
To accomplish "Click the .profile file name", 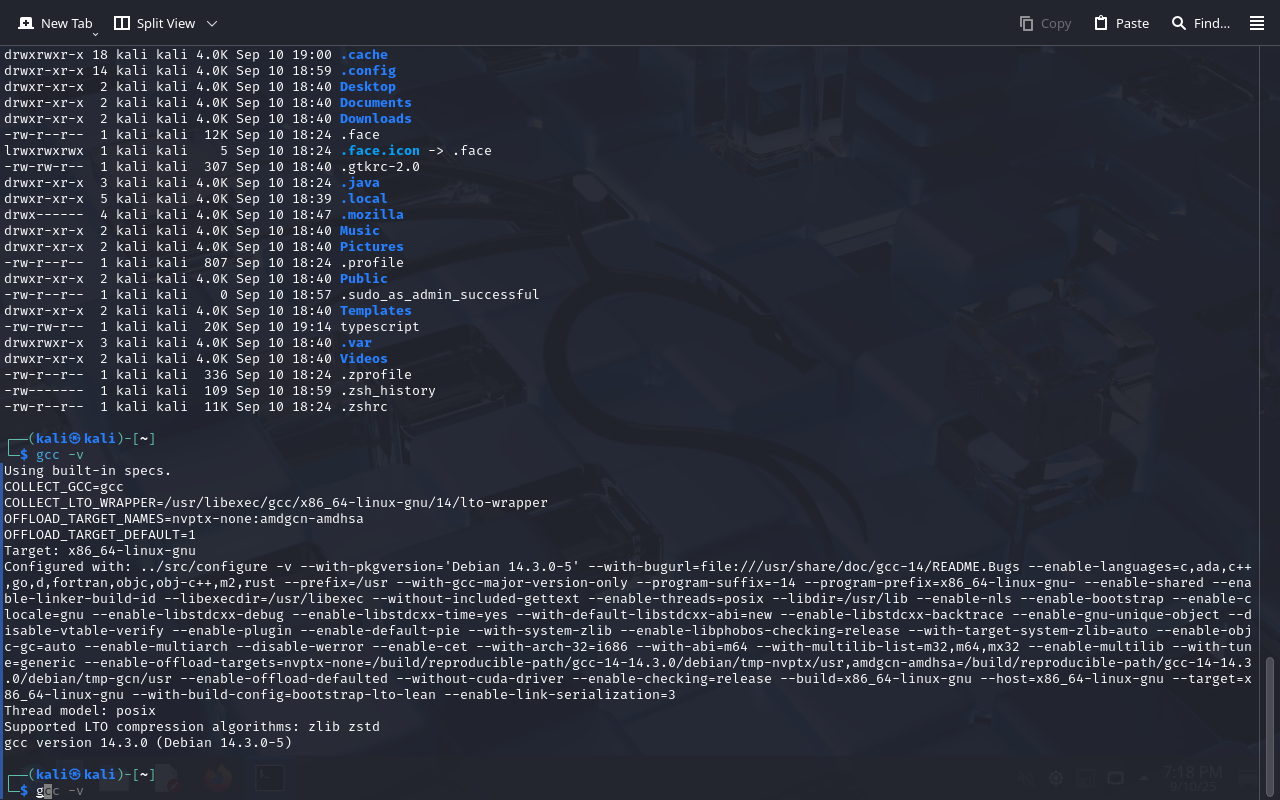I will [372, 263].
